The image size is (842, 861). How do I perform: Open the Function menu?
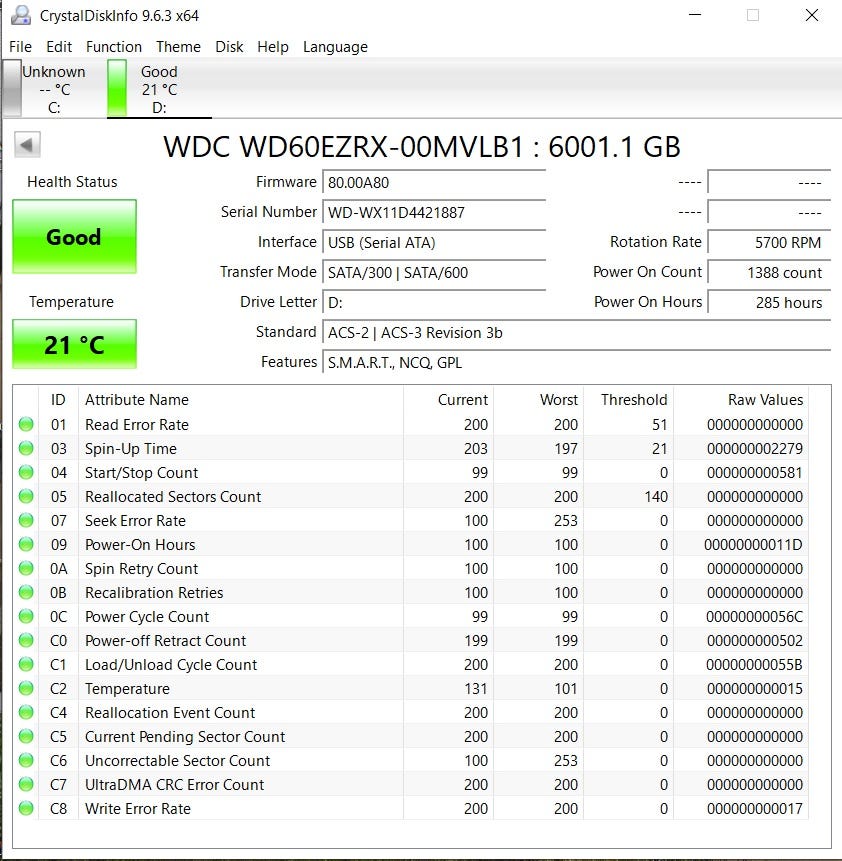point(114,47)
